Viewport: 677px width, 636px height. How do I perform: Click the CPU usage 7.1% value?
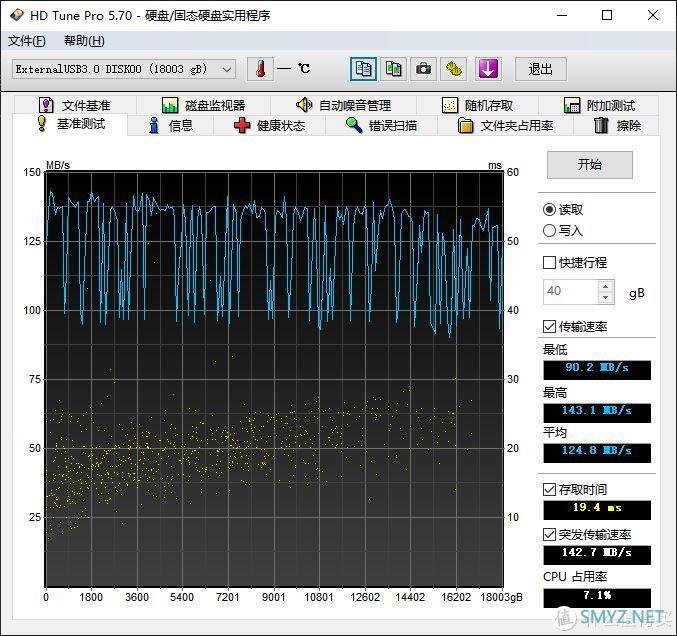click(597, 597)
